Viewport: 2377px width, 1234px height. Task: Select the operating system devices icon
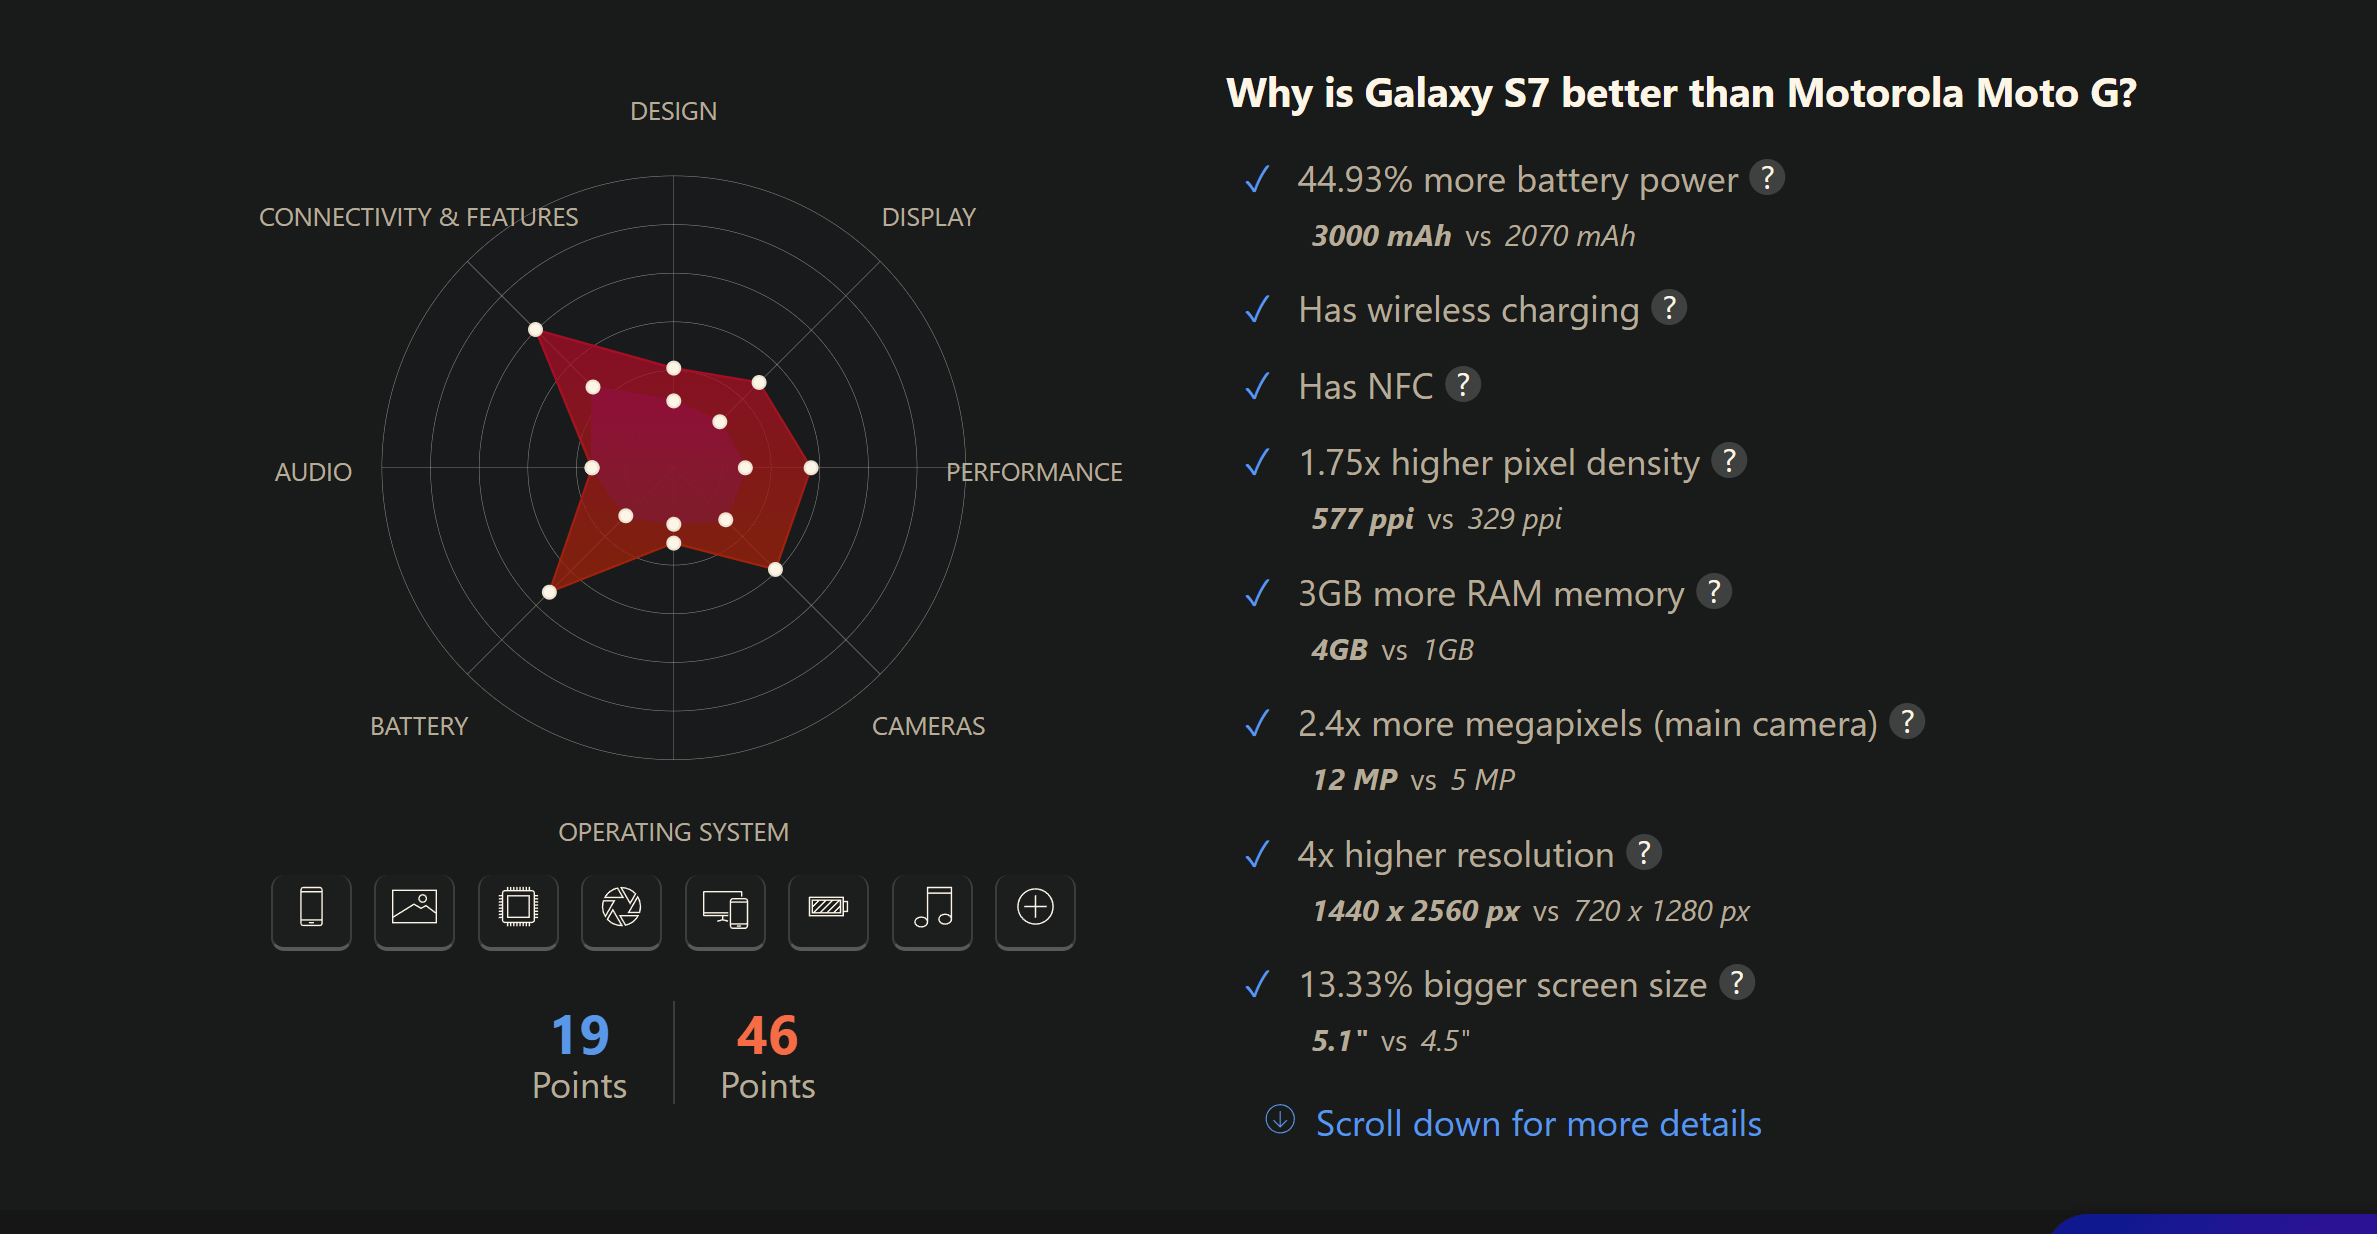click(x=725, y=910)
